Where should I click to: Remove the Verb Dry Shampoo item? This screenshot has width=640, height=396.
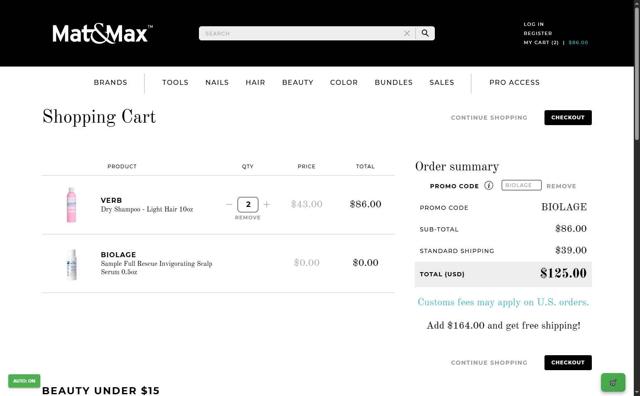click(248, 218)
